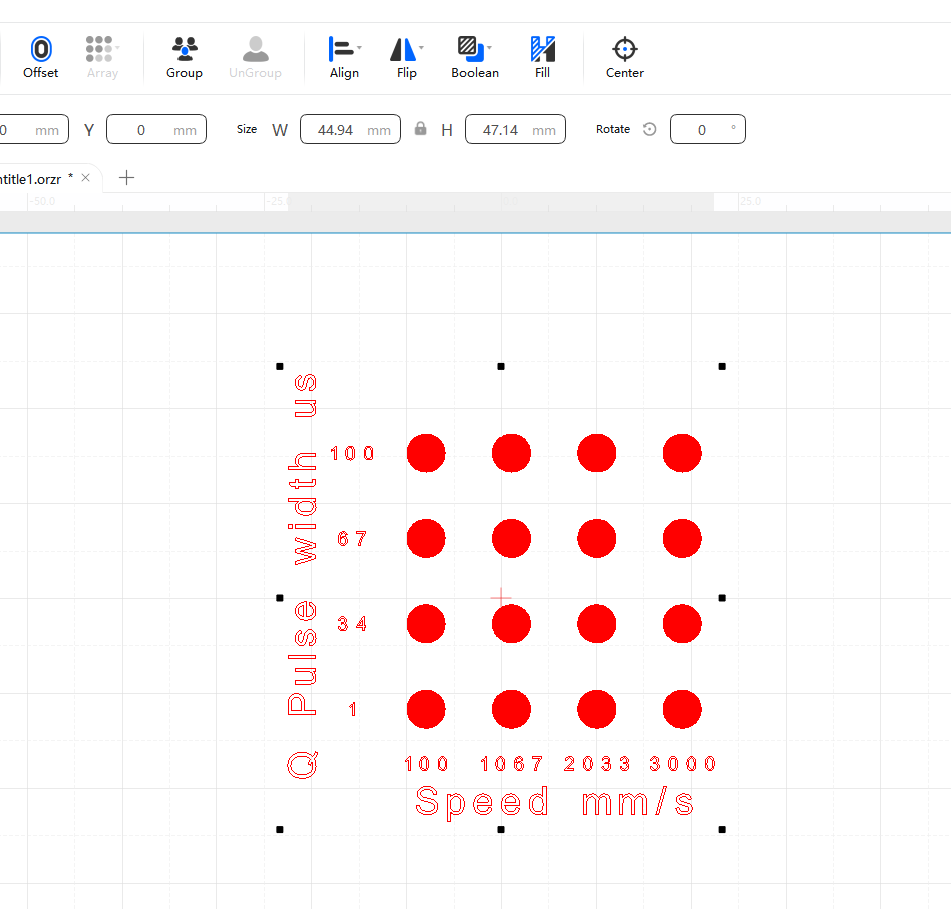Image resolution: width=951 pixels, height=909 pixels.
Task: Center the selection with the Center tool
Action: click(x=624, y=49)
